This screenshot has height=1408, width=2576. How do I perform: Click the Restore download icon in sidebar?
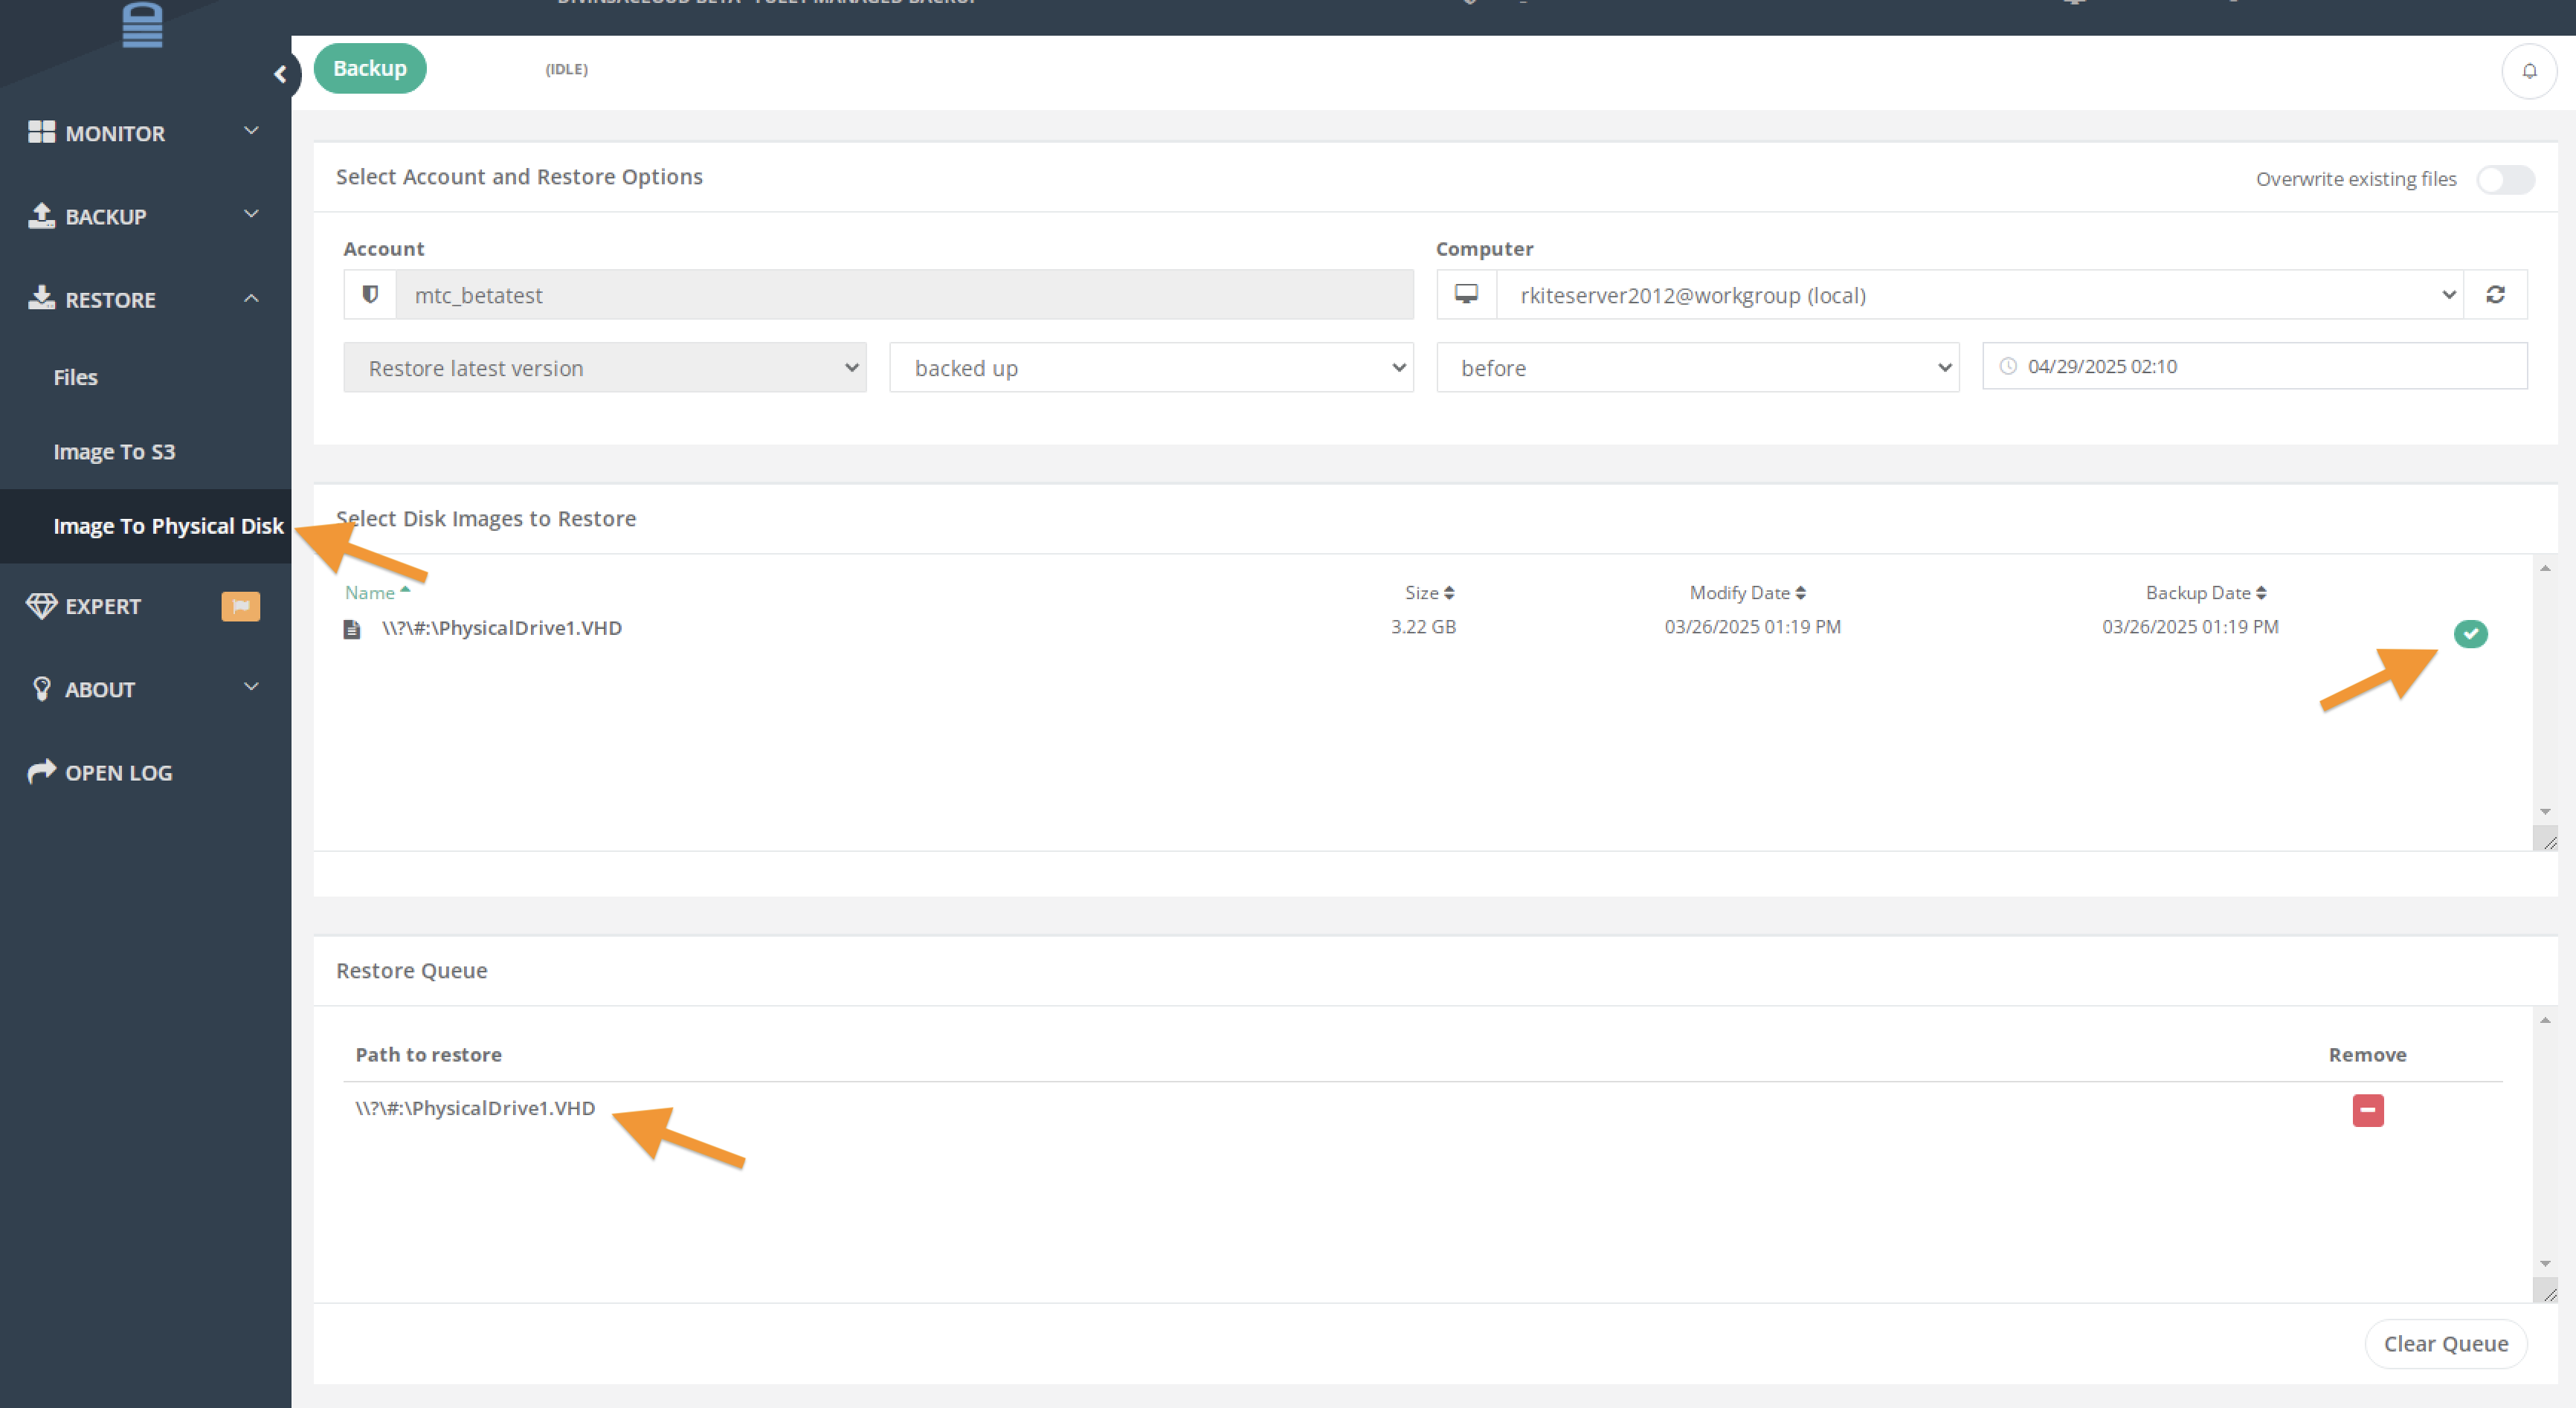(41, 298)
